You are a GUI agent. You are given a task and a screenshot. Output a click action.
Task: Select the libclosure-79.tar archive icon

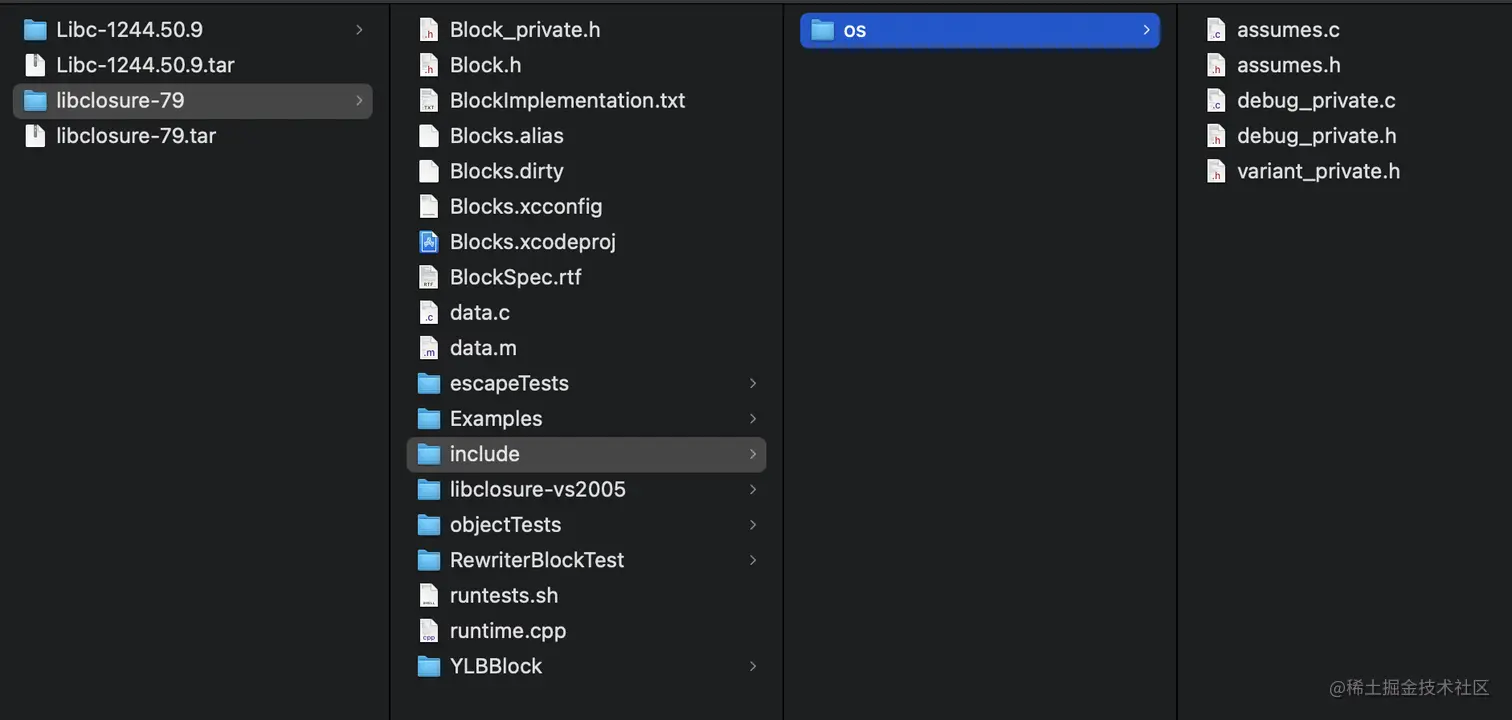[35, 136]
